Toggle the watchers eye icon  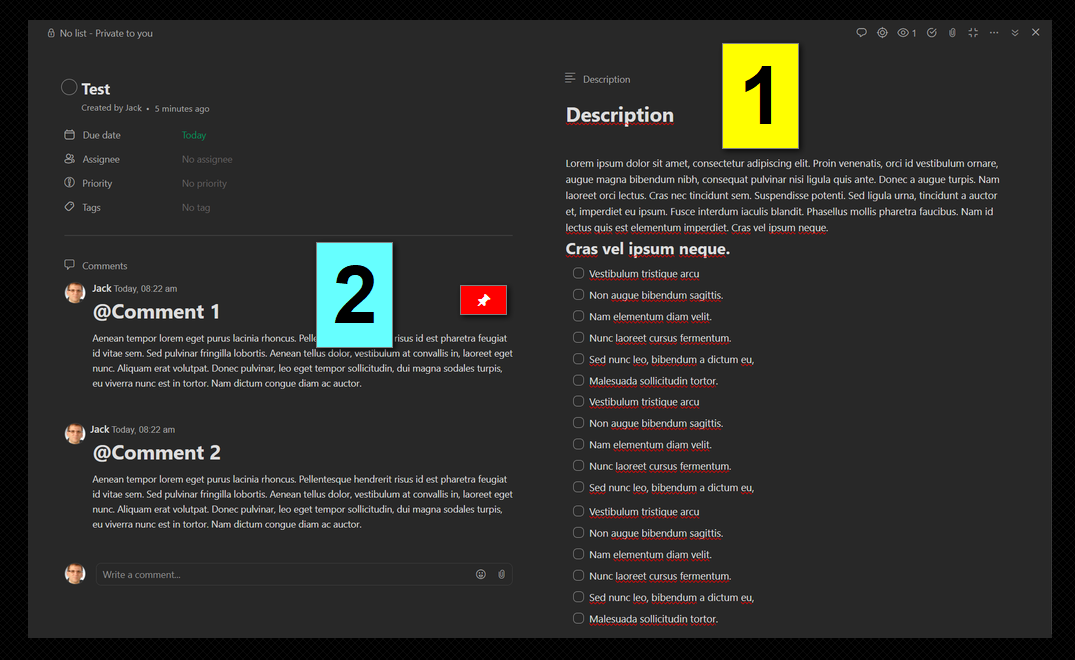(906, 32)
